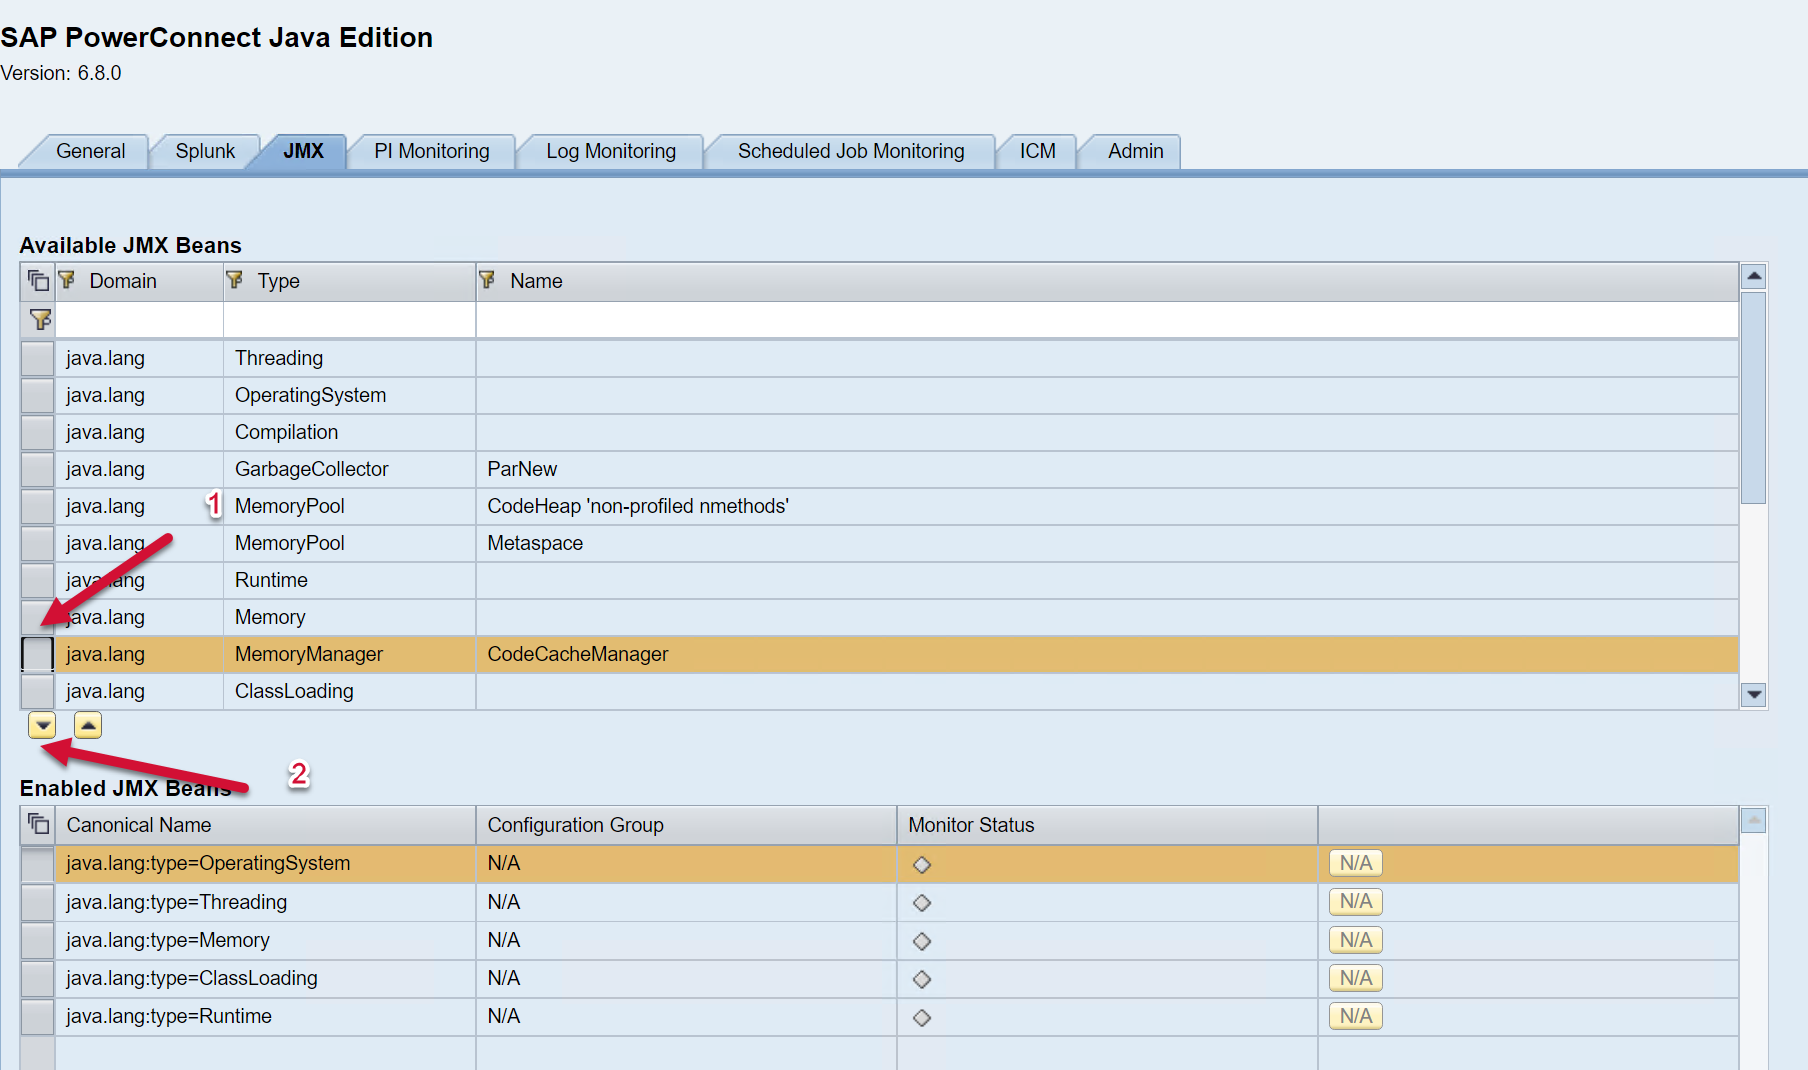Click yellow up-arrow button to remove bean
Screen dimensions: 1808x1070
coord(88,725)
